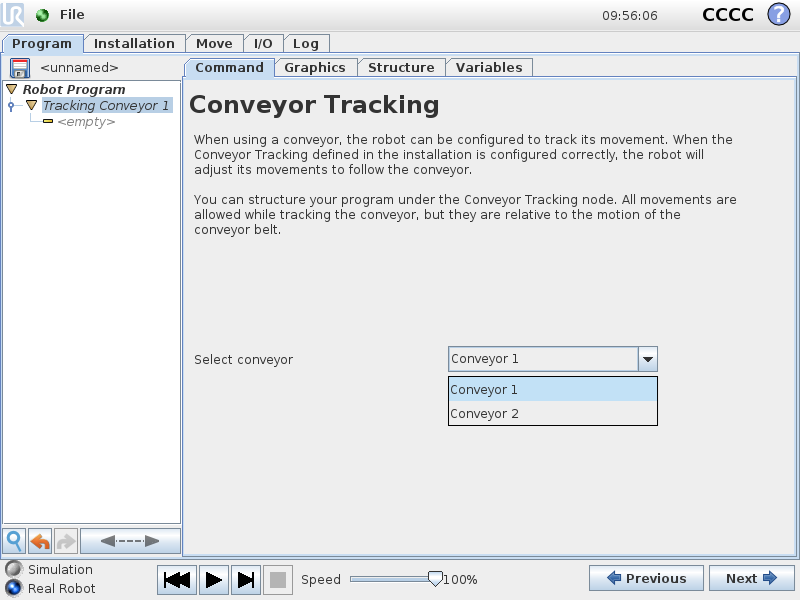Select Simulation mode

pos(14,569)
